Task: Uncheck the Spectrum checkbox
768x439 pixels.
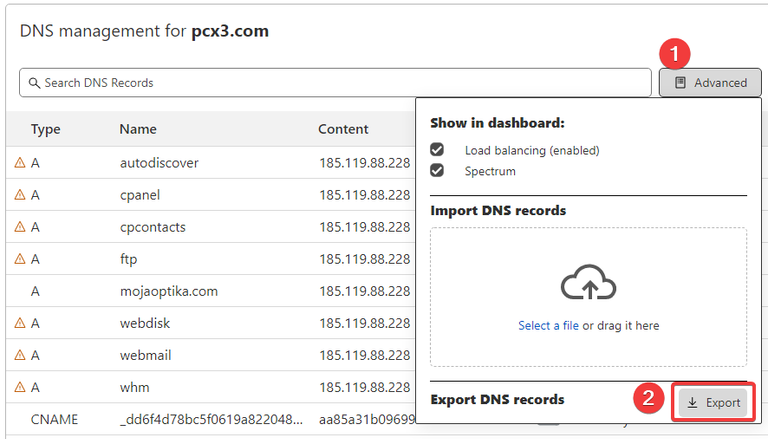Action: (x=437, y=171)
